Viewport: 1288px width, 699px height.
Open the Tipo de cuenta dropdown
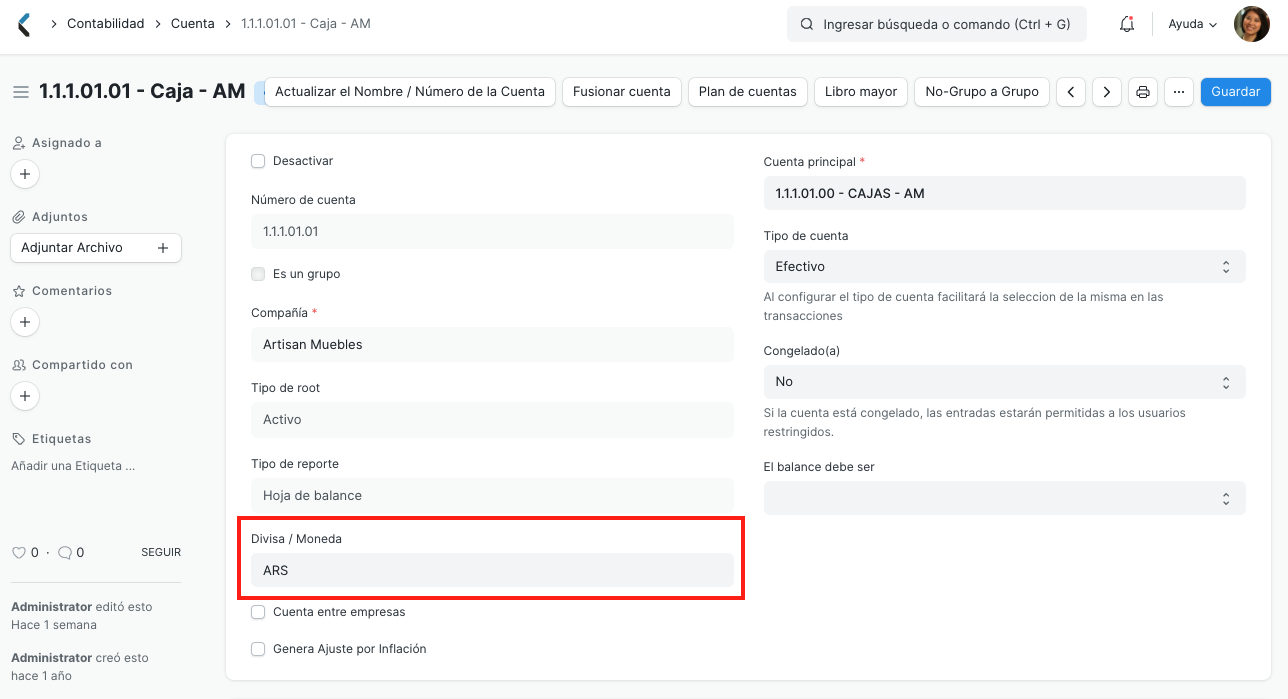click(x=1004, y=267)
